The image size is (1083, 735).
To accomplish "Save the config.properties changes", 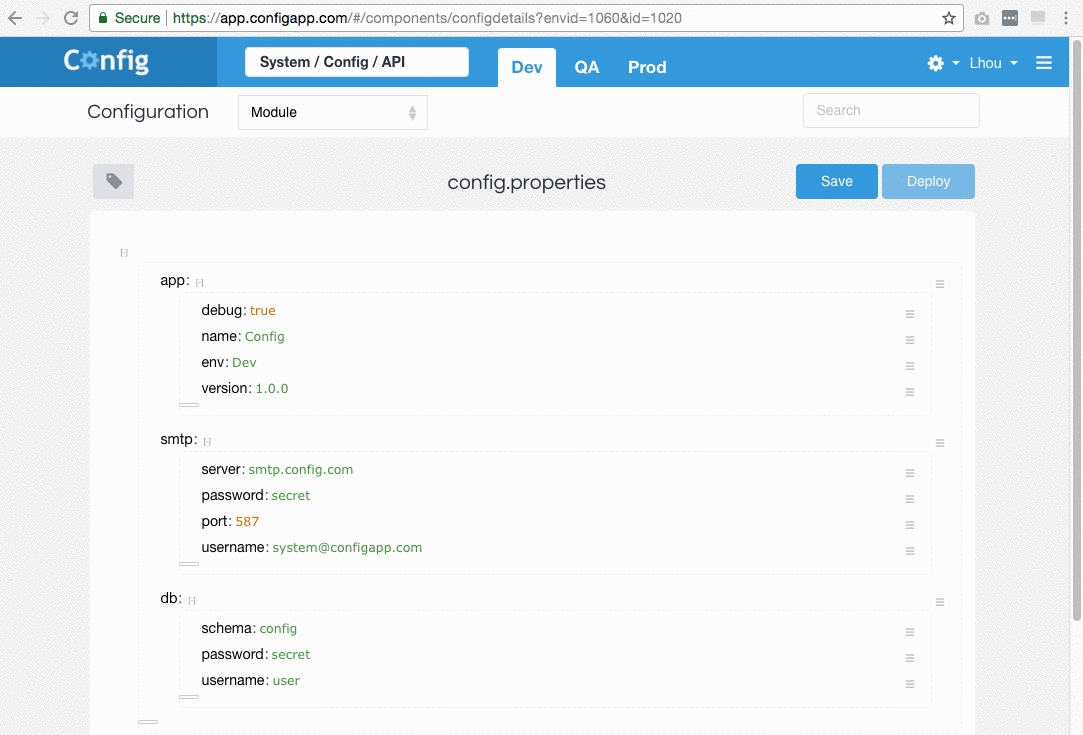I will pos(836,181).
